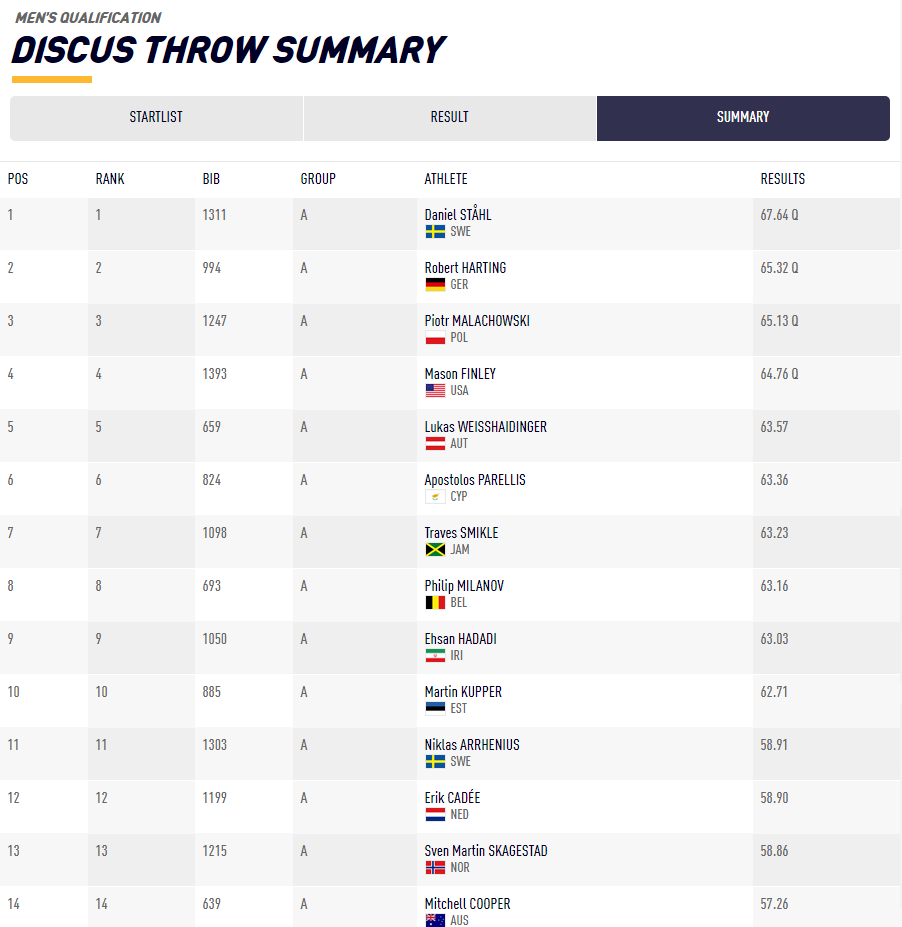Click the Swedish flag beside Daniel Ståhl

[435, 231]
